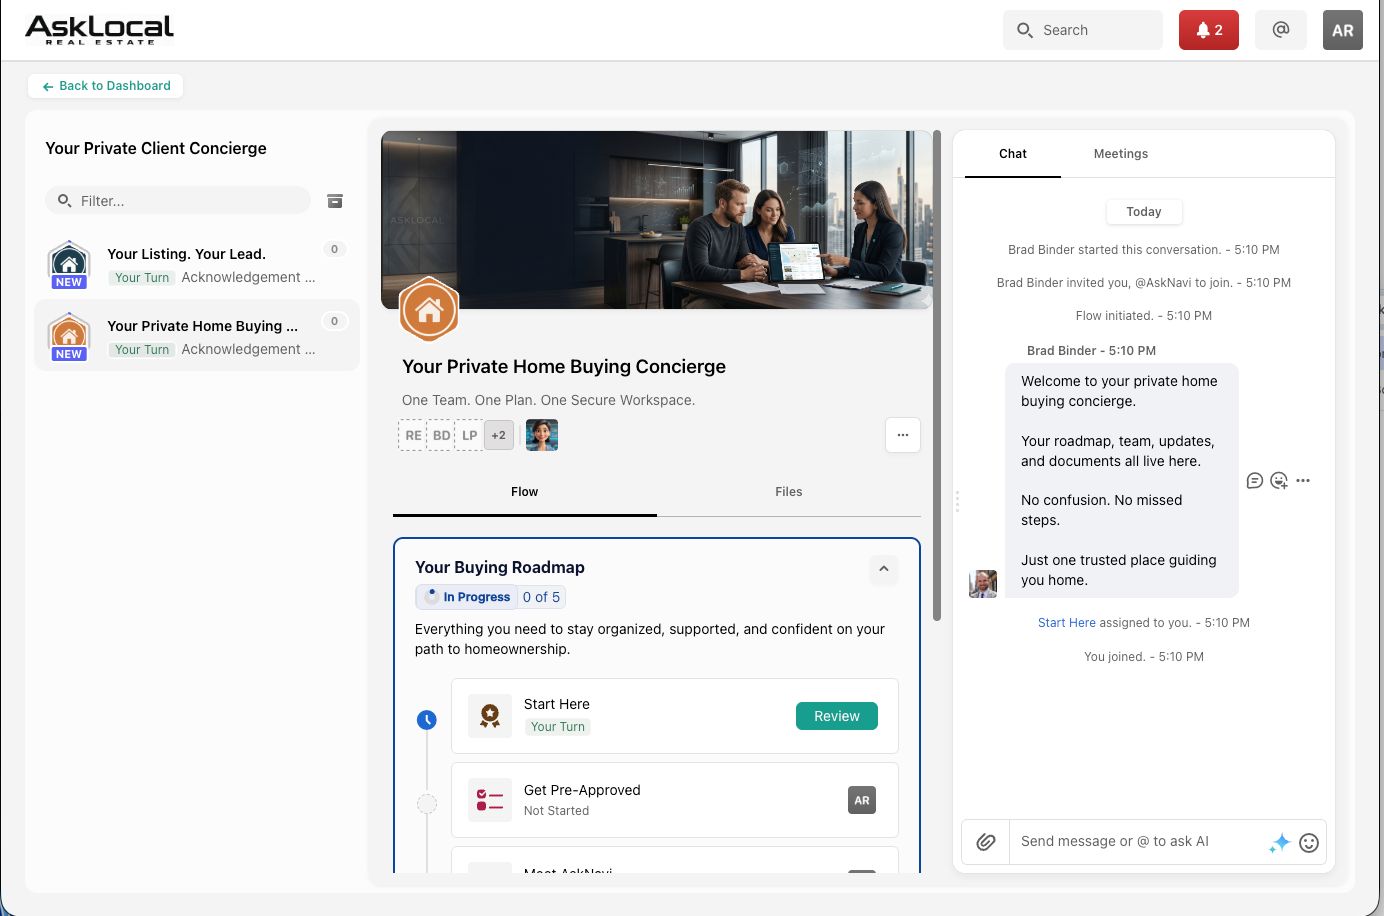The height and width of the screenshot is (916, 1384).
Task: Click the In Progress status badge
Action: point(467,597)
